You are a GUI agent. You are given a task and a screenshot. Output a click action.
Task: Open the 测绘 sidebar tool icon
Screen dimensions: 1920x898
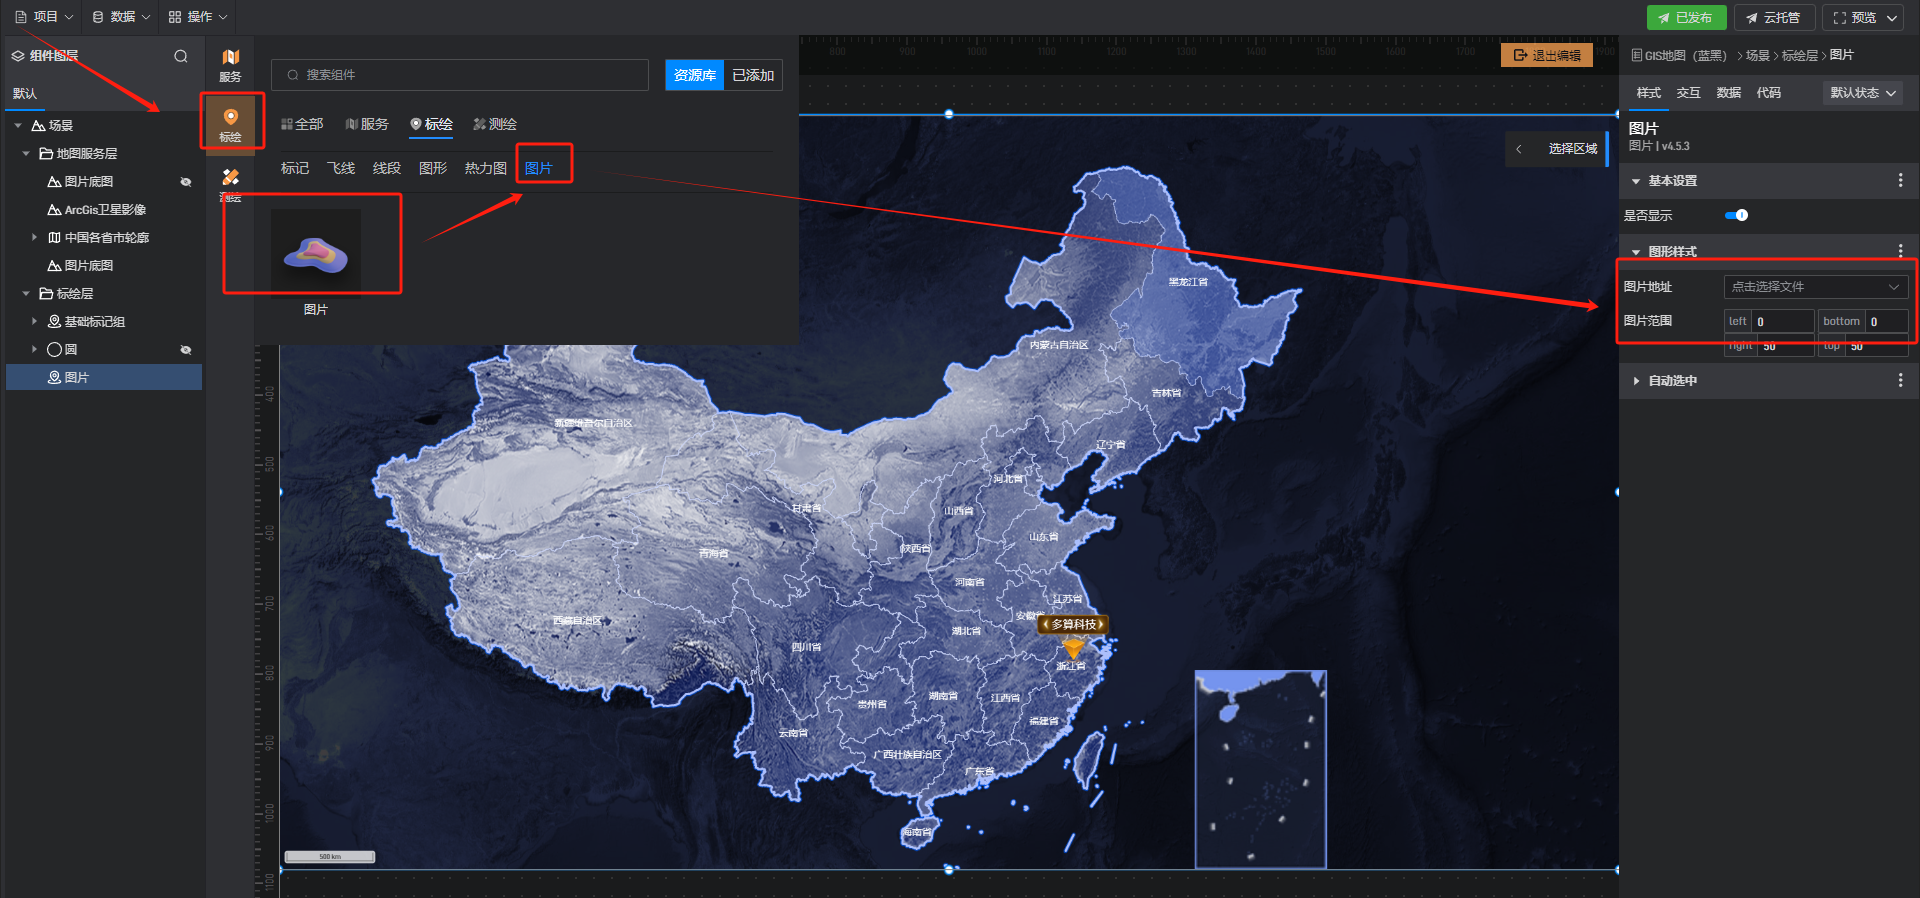pyautogui.click(x=230, y=185)
